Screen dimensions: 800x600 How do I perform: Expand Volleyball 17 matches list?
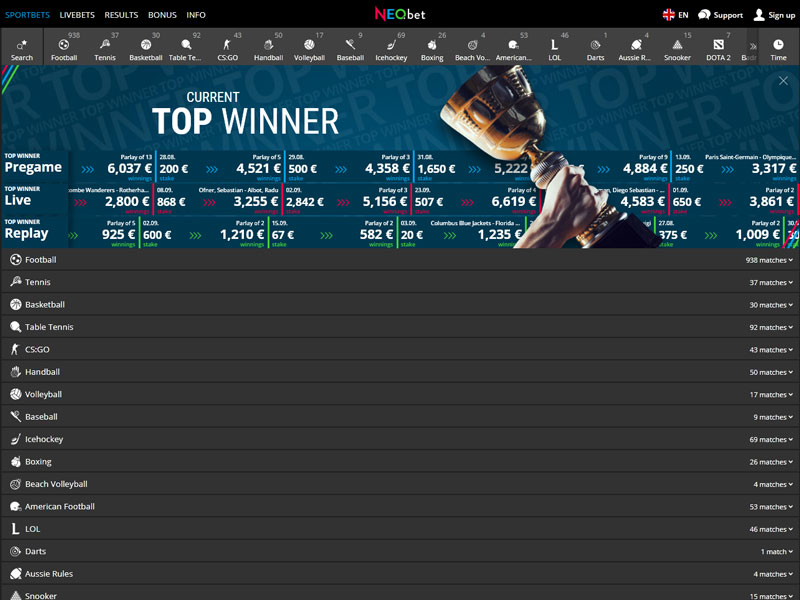[x=771, y=395]
